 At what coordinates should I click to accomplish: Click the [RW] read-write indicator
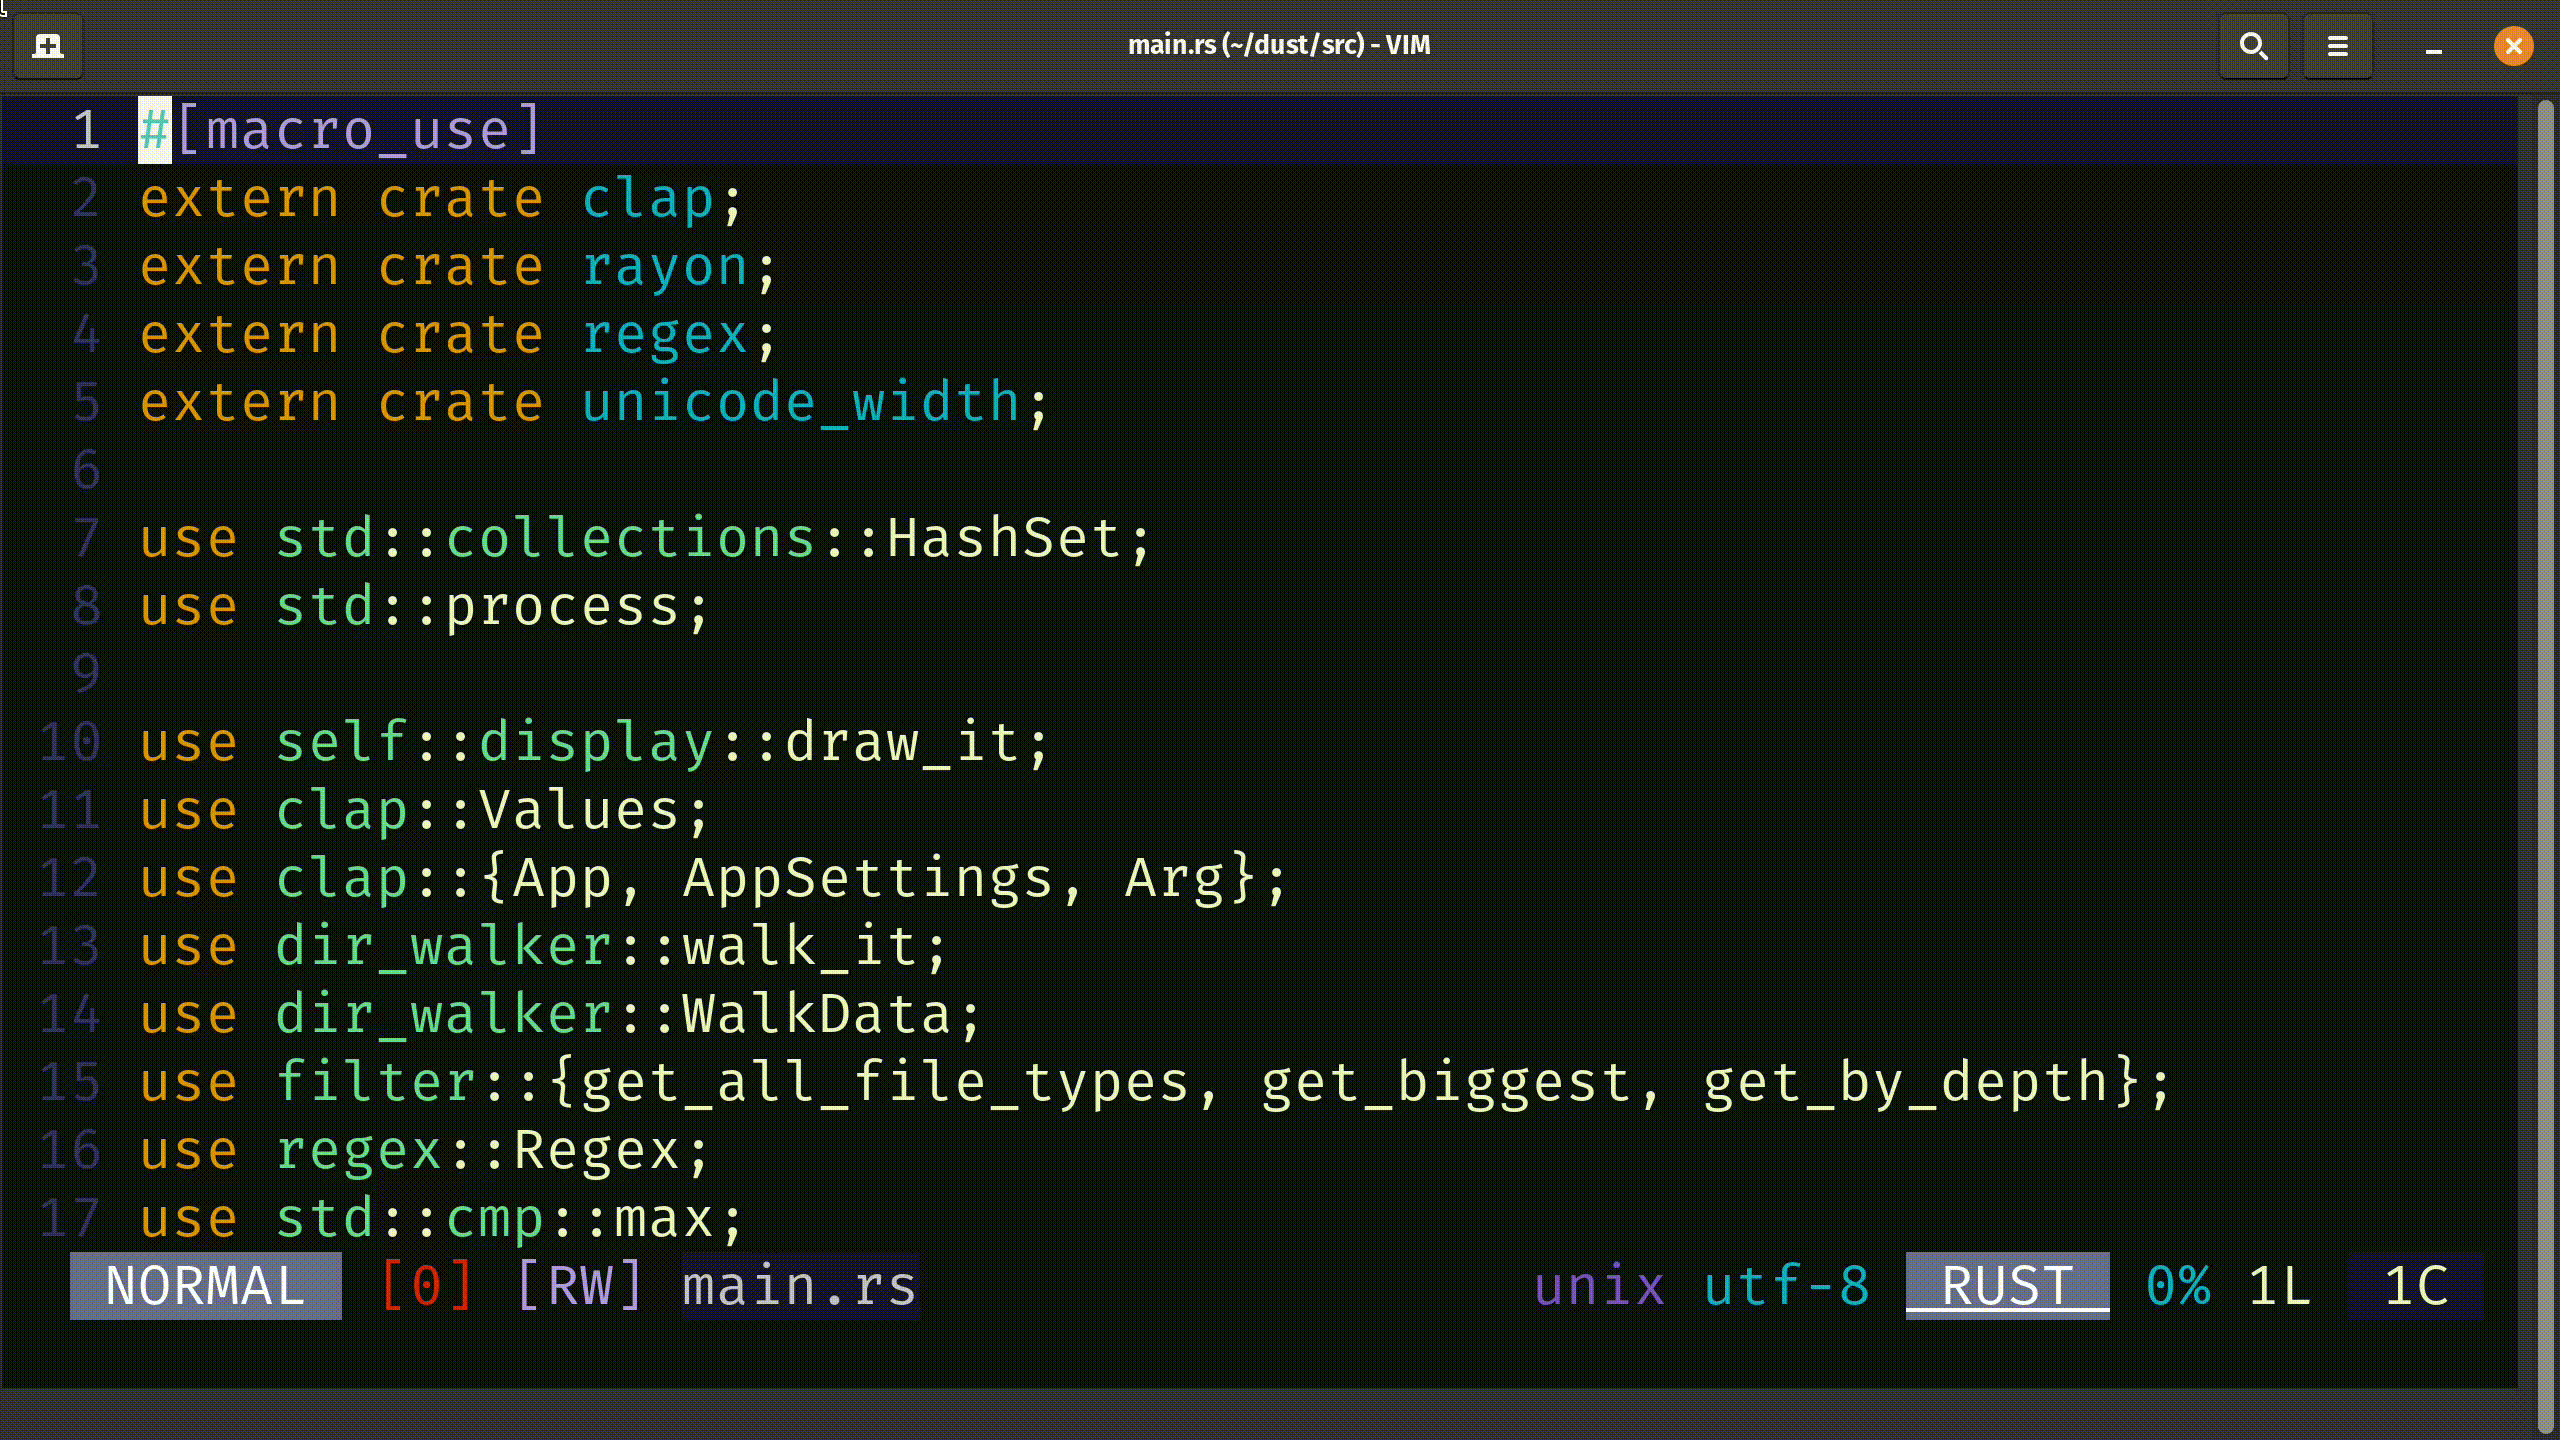(578, 1285)
